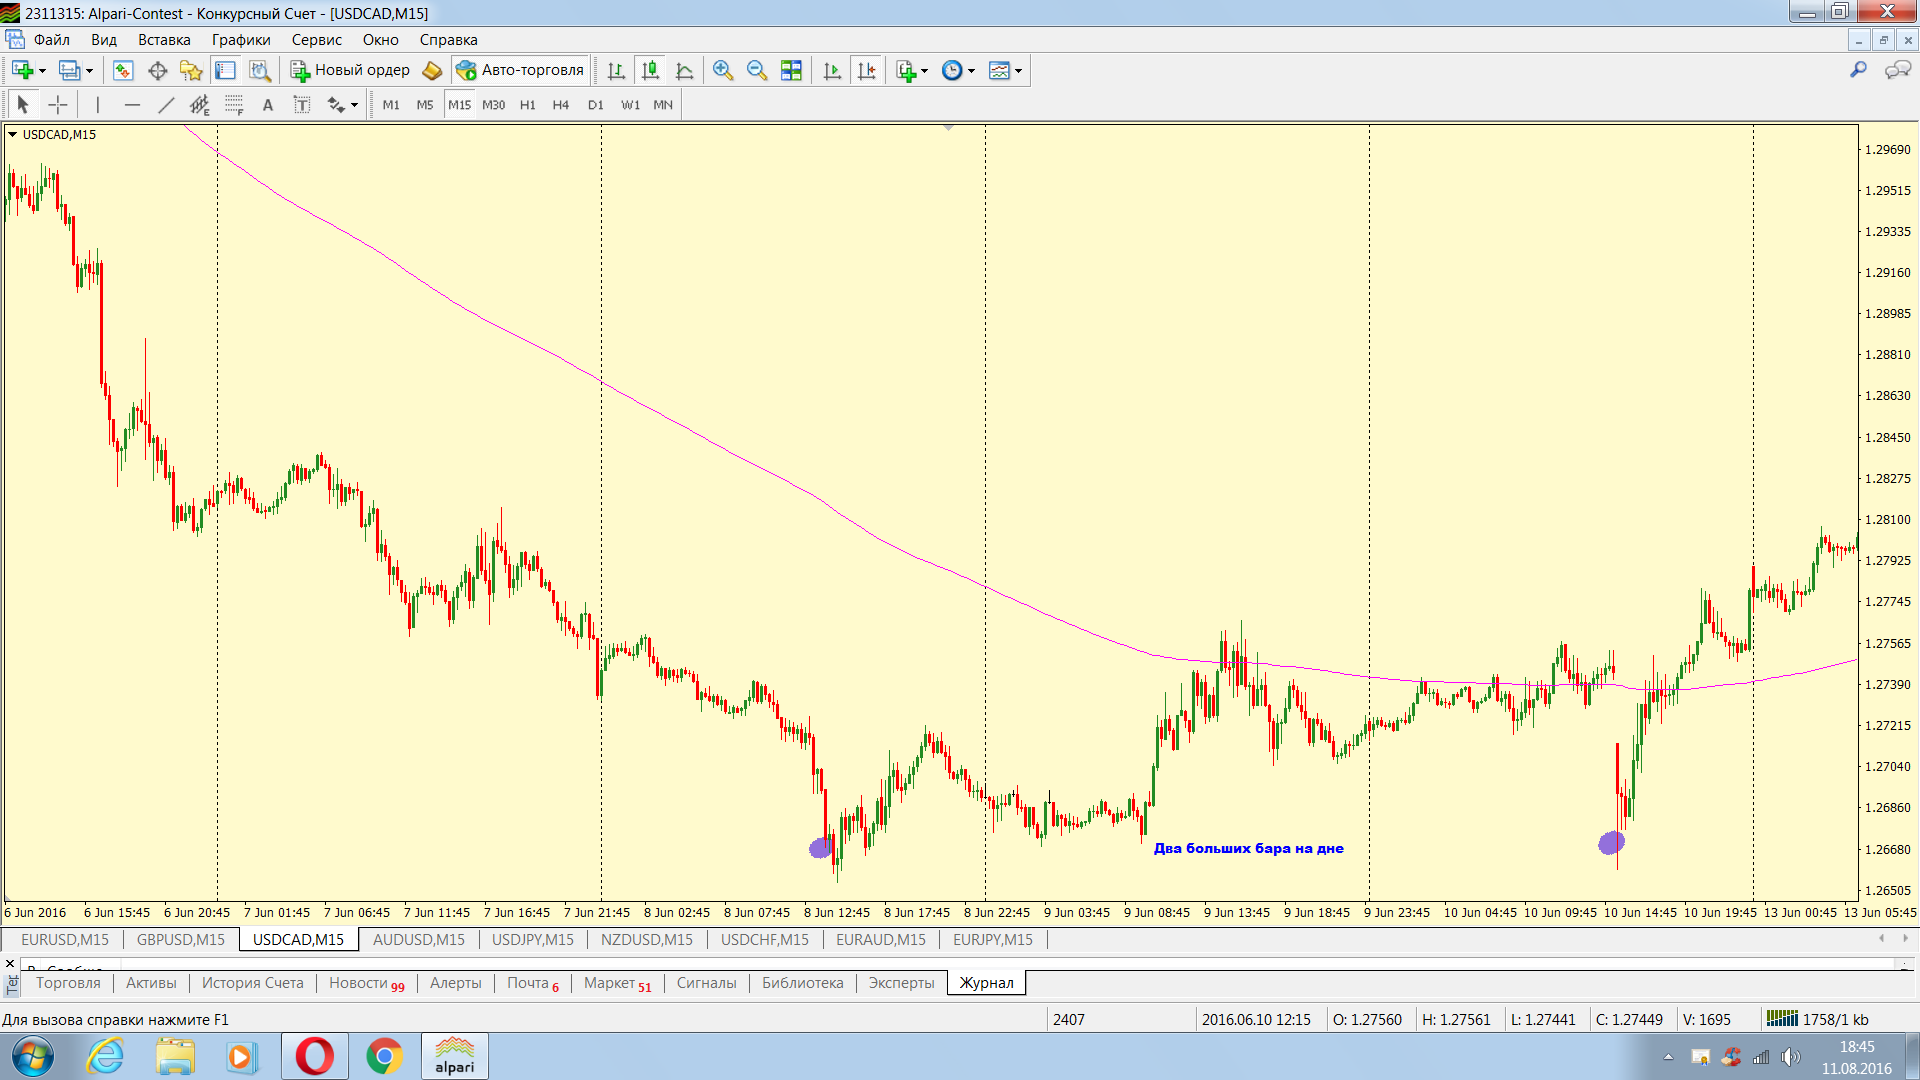Toggle the Авто-торговля button

tap(520, 70)
